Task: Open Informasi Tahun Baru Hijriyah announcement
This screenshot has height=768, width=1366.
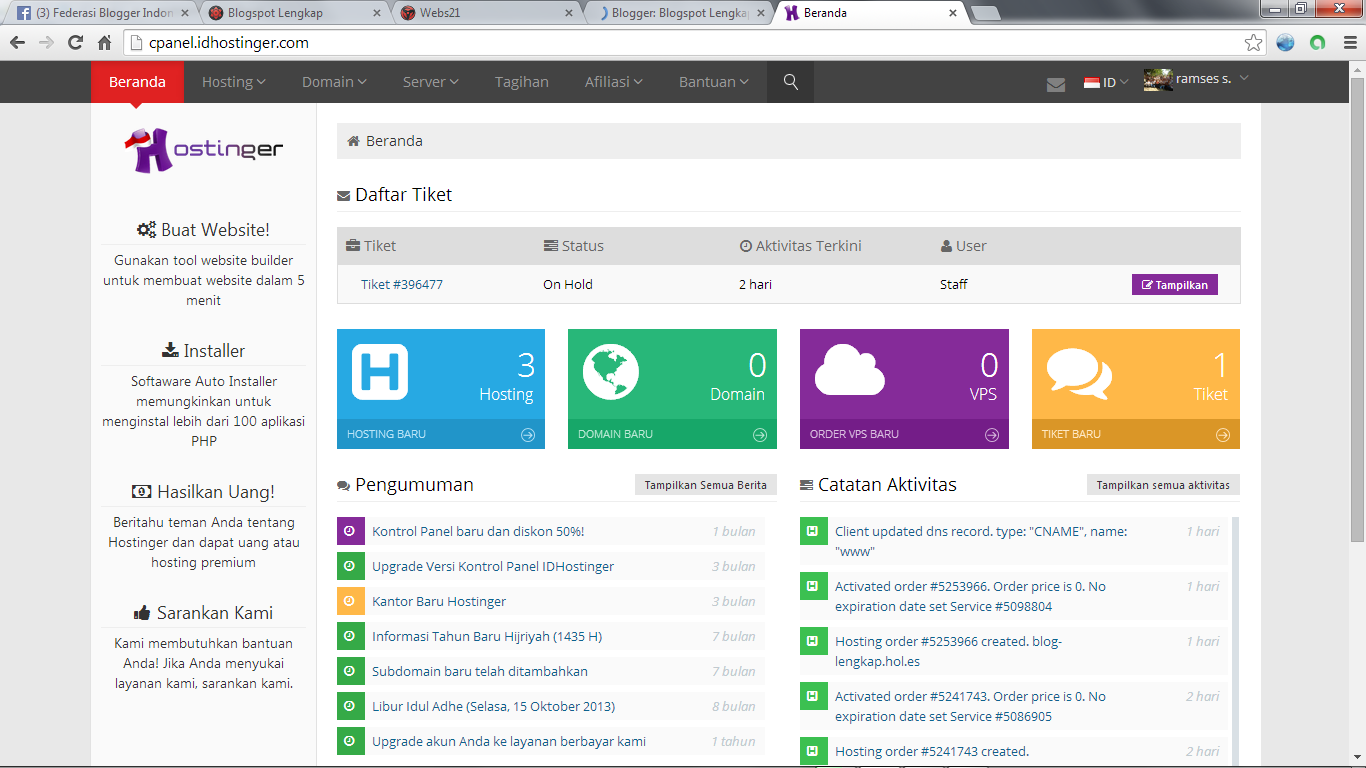Action: (487, 636)
